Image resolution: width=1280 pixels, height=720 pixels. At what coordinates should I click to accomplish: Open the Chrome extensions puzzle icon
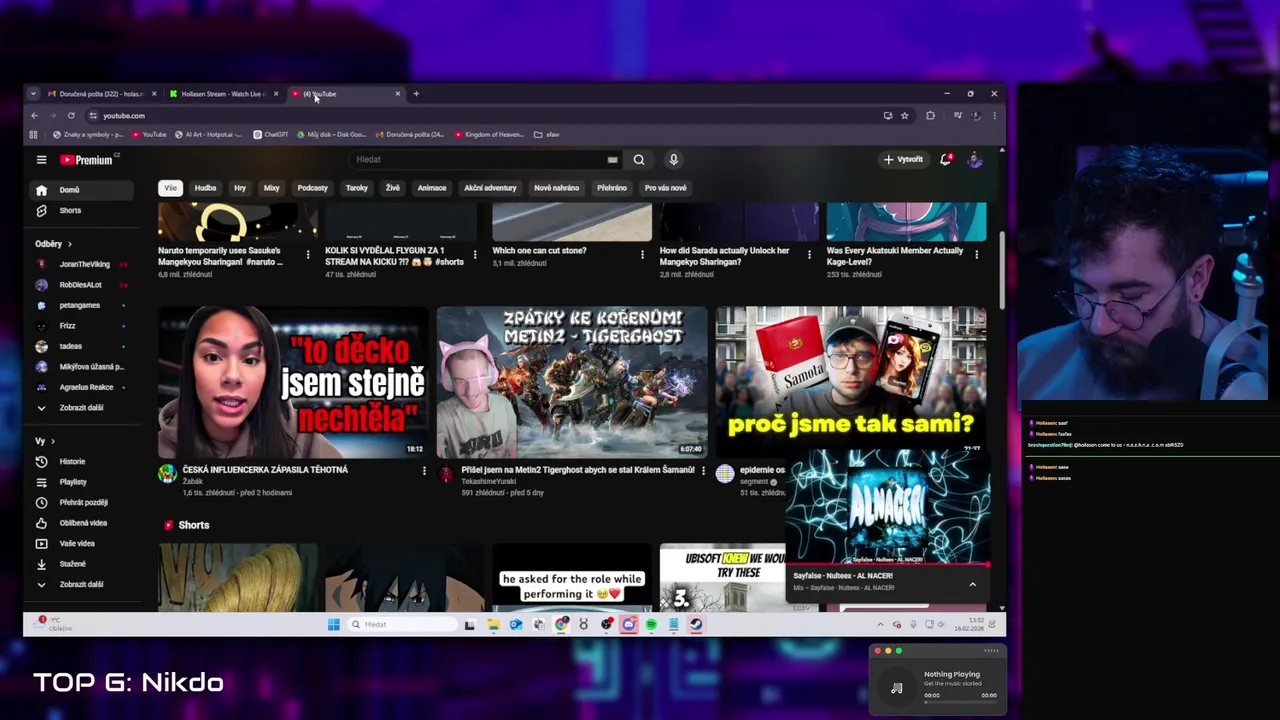[x=930, y=116]
